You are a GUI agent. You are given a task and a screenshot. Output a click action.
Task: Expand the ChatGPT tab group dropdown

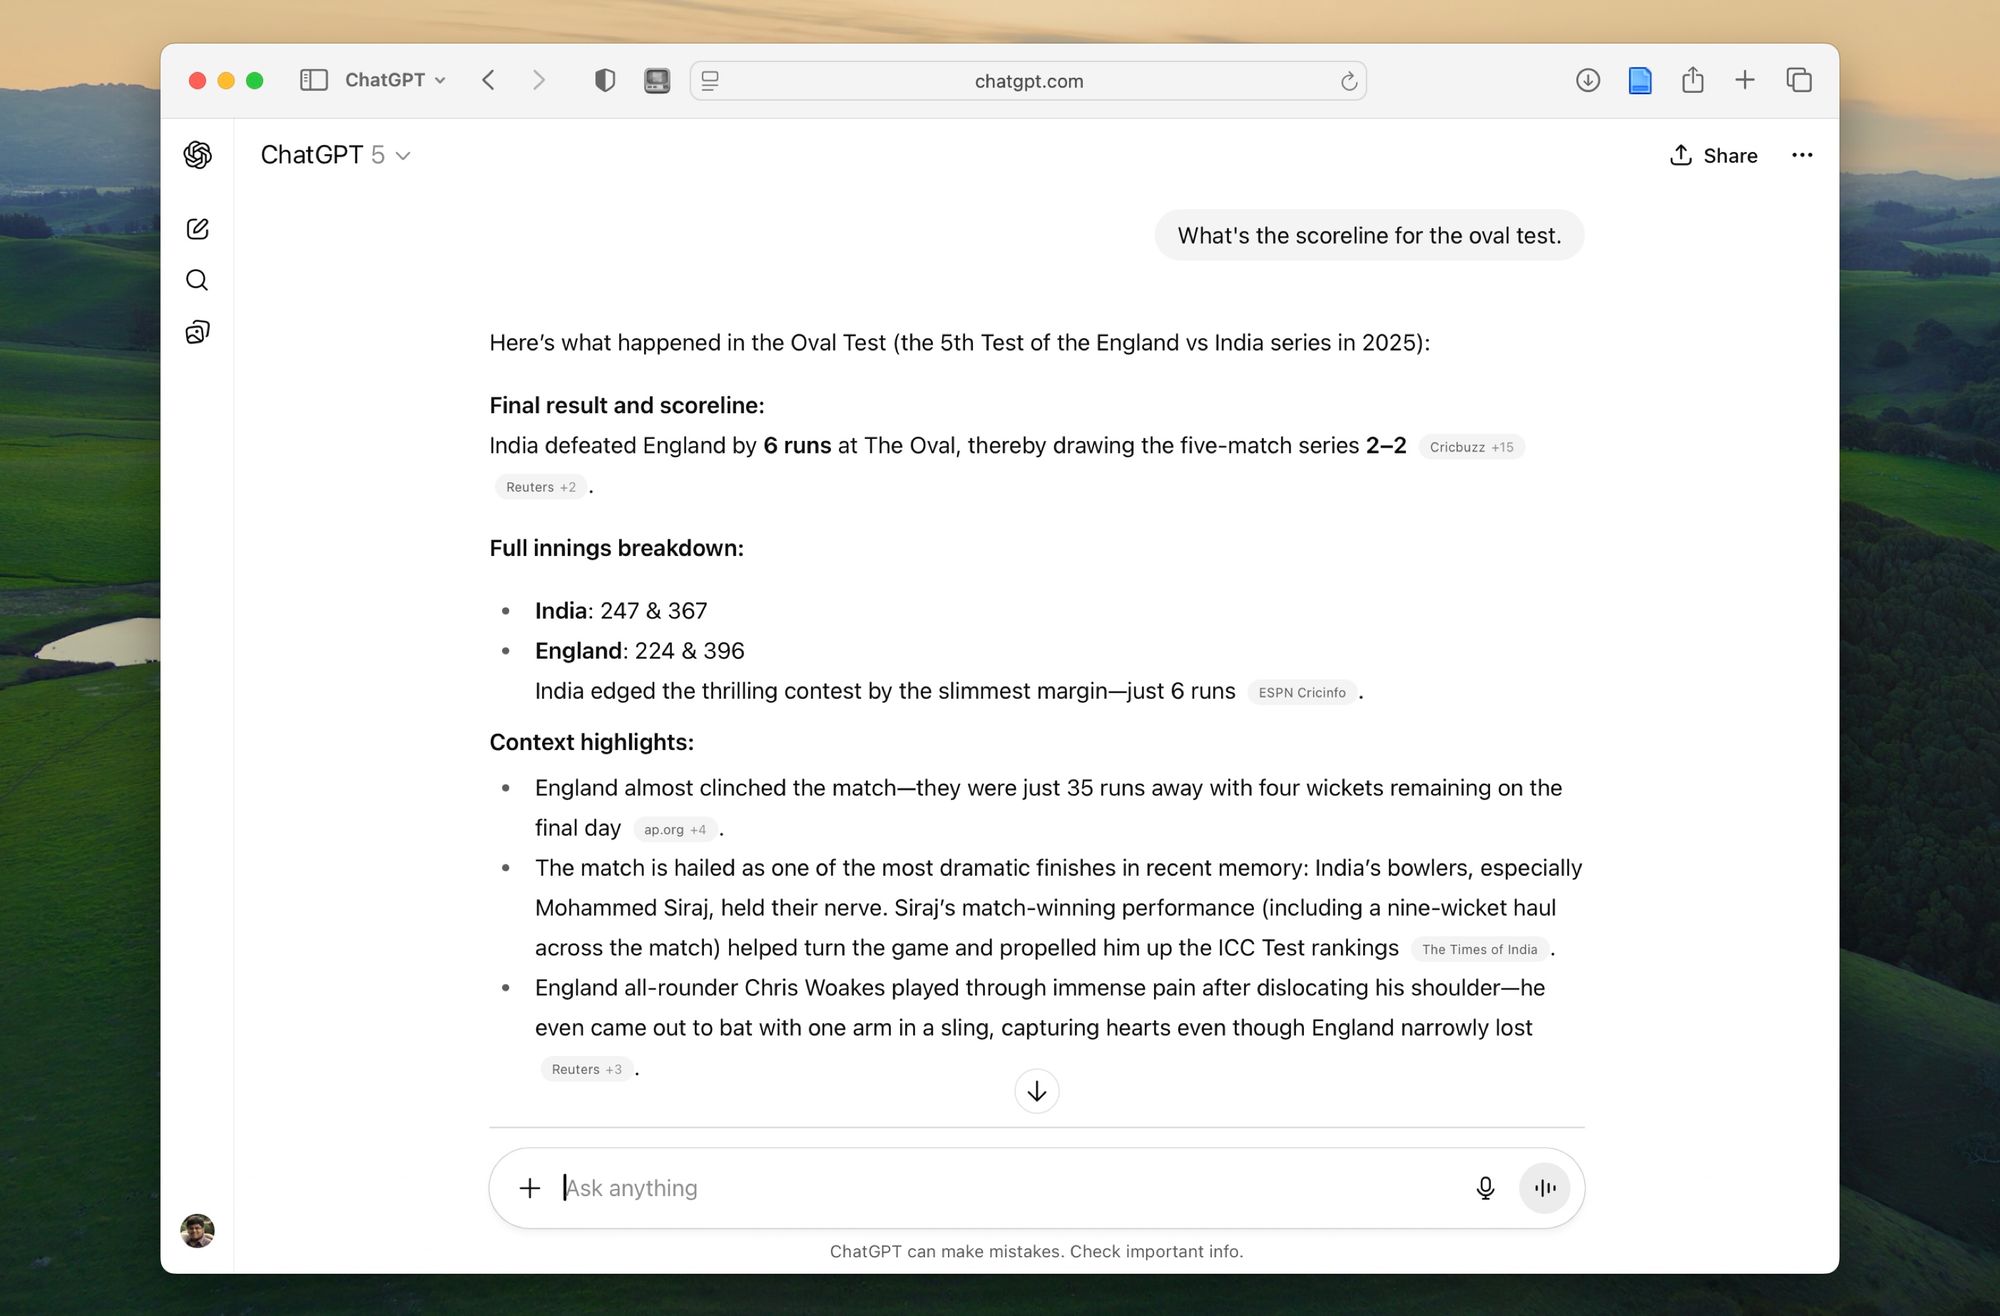tap(395, 80)
